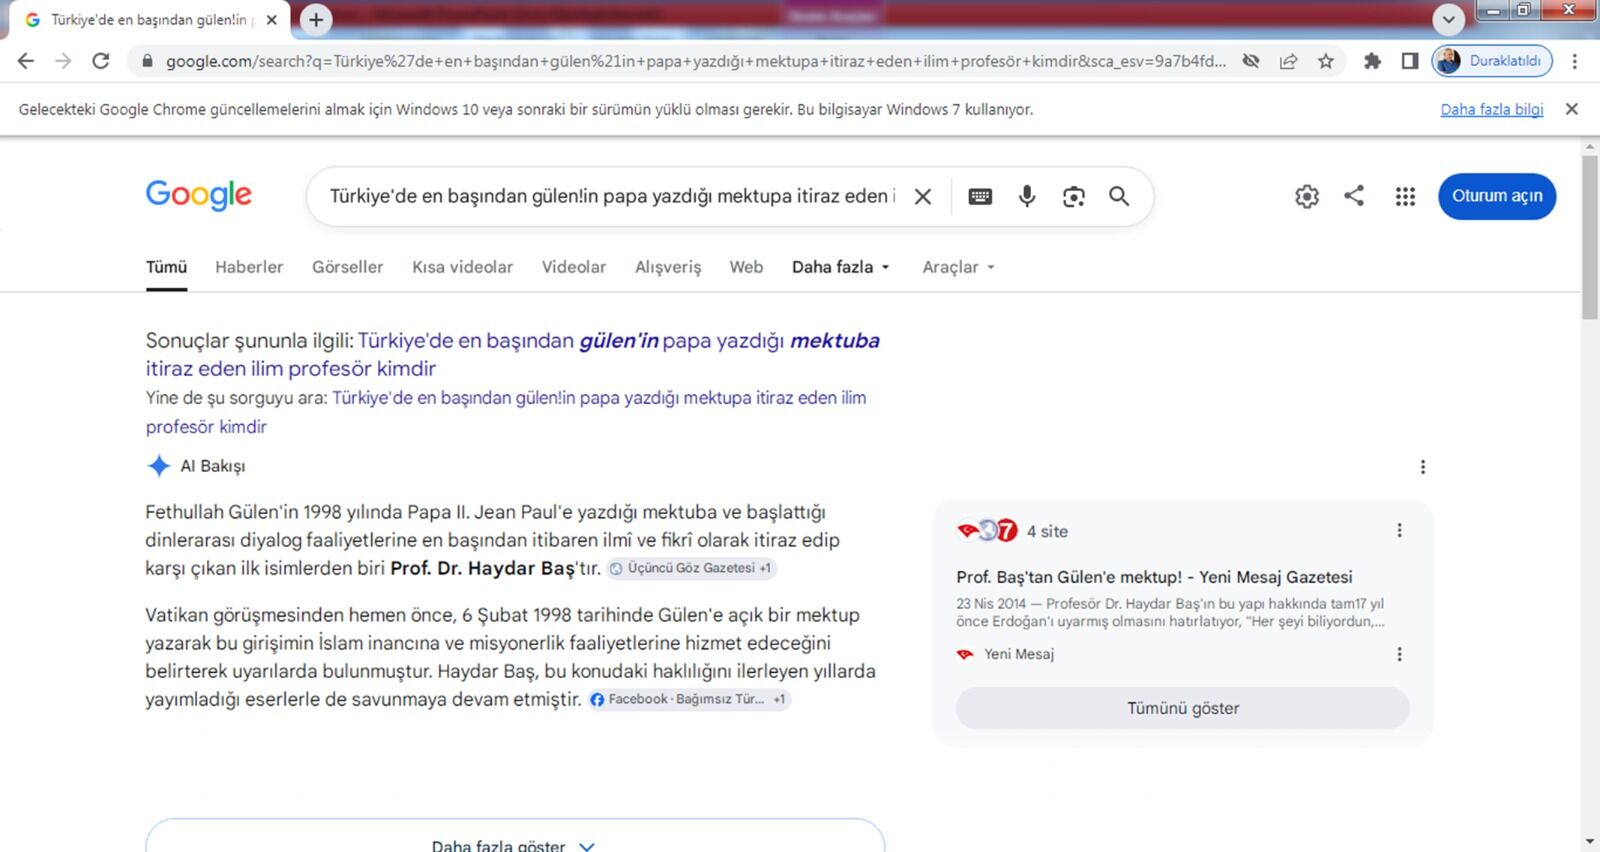The height and width of the screenshot is (852, 1600).
Task: Start voice search with microphone icon
Action: [x=1027, y=197]
